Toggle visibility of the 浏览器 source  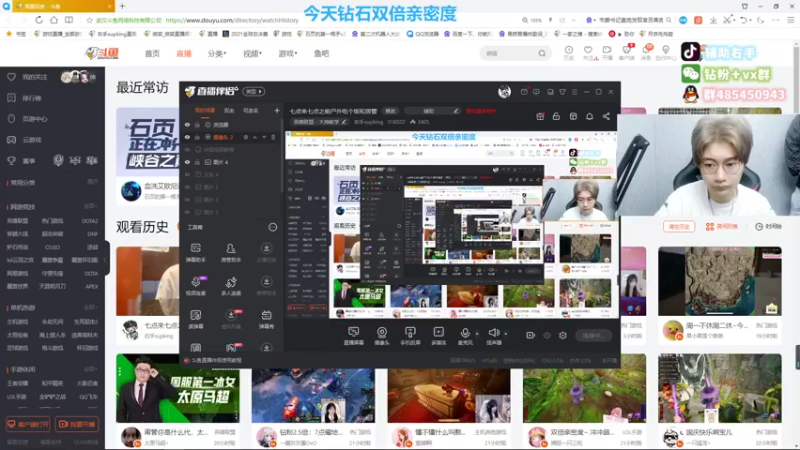click(187, 124)
